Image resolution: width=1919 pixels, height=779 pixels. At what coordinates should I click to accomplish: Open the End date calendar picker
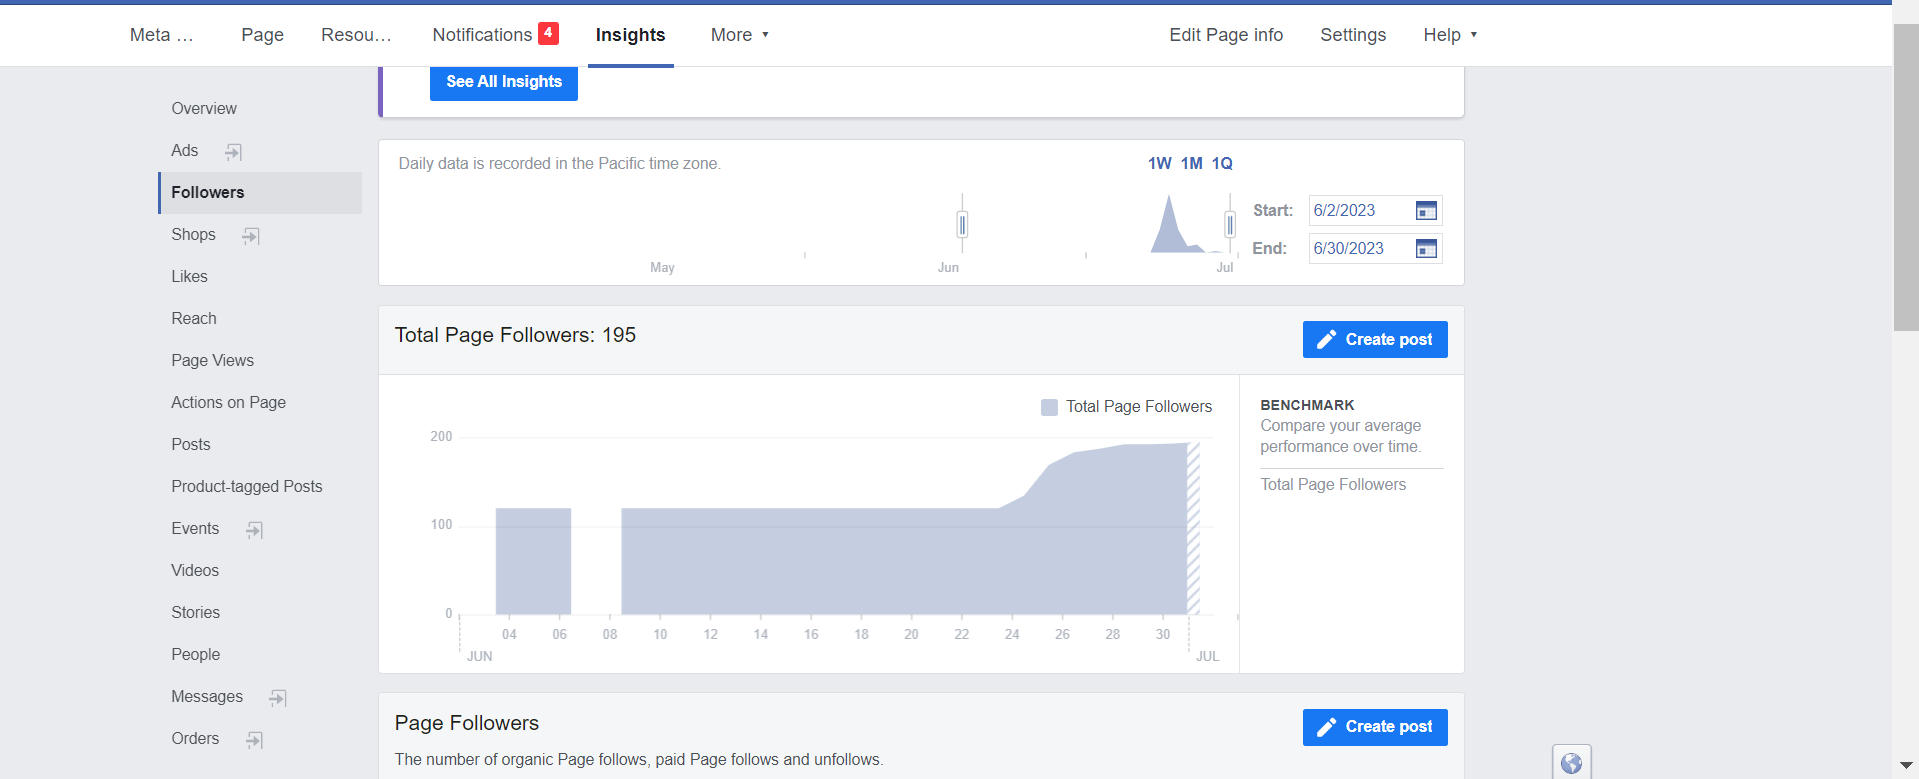tap(1426, 249)
